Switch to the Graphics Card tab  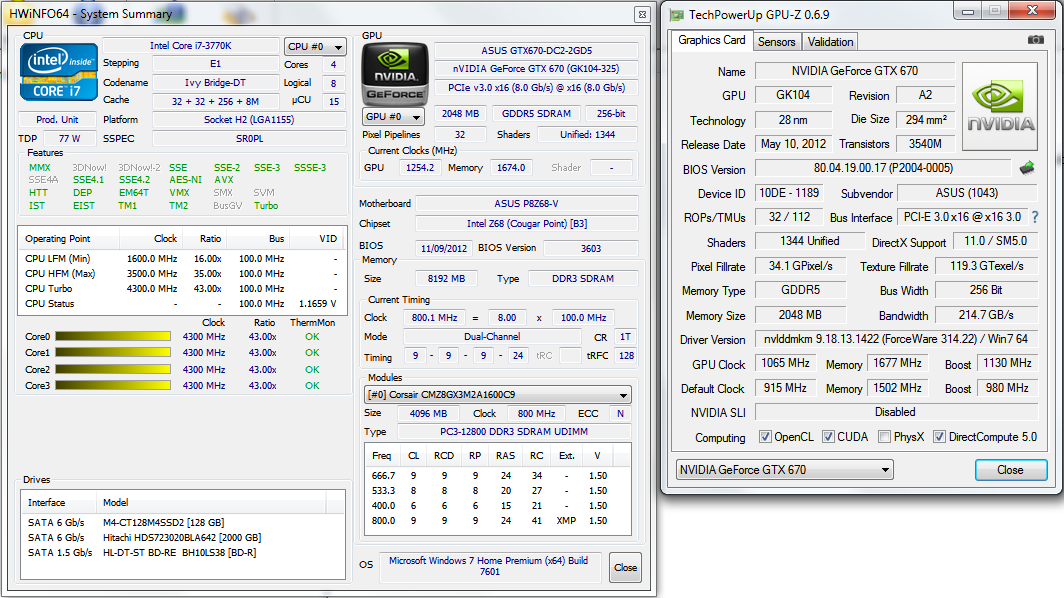point(711,41)
